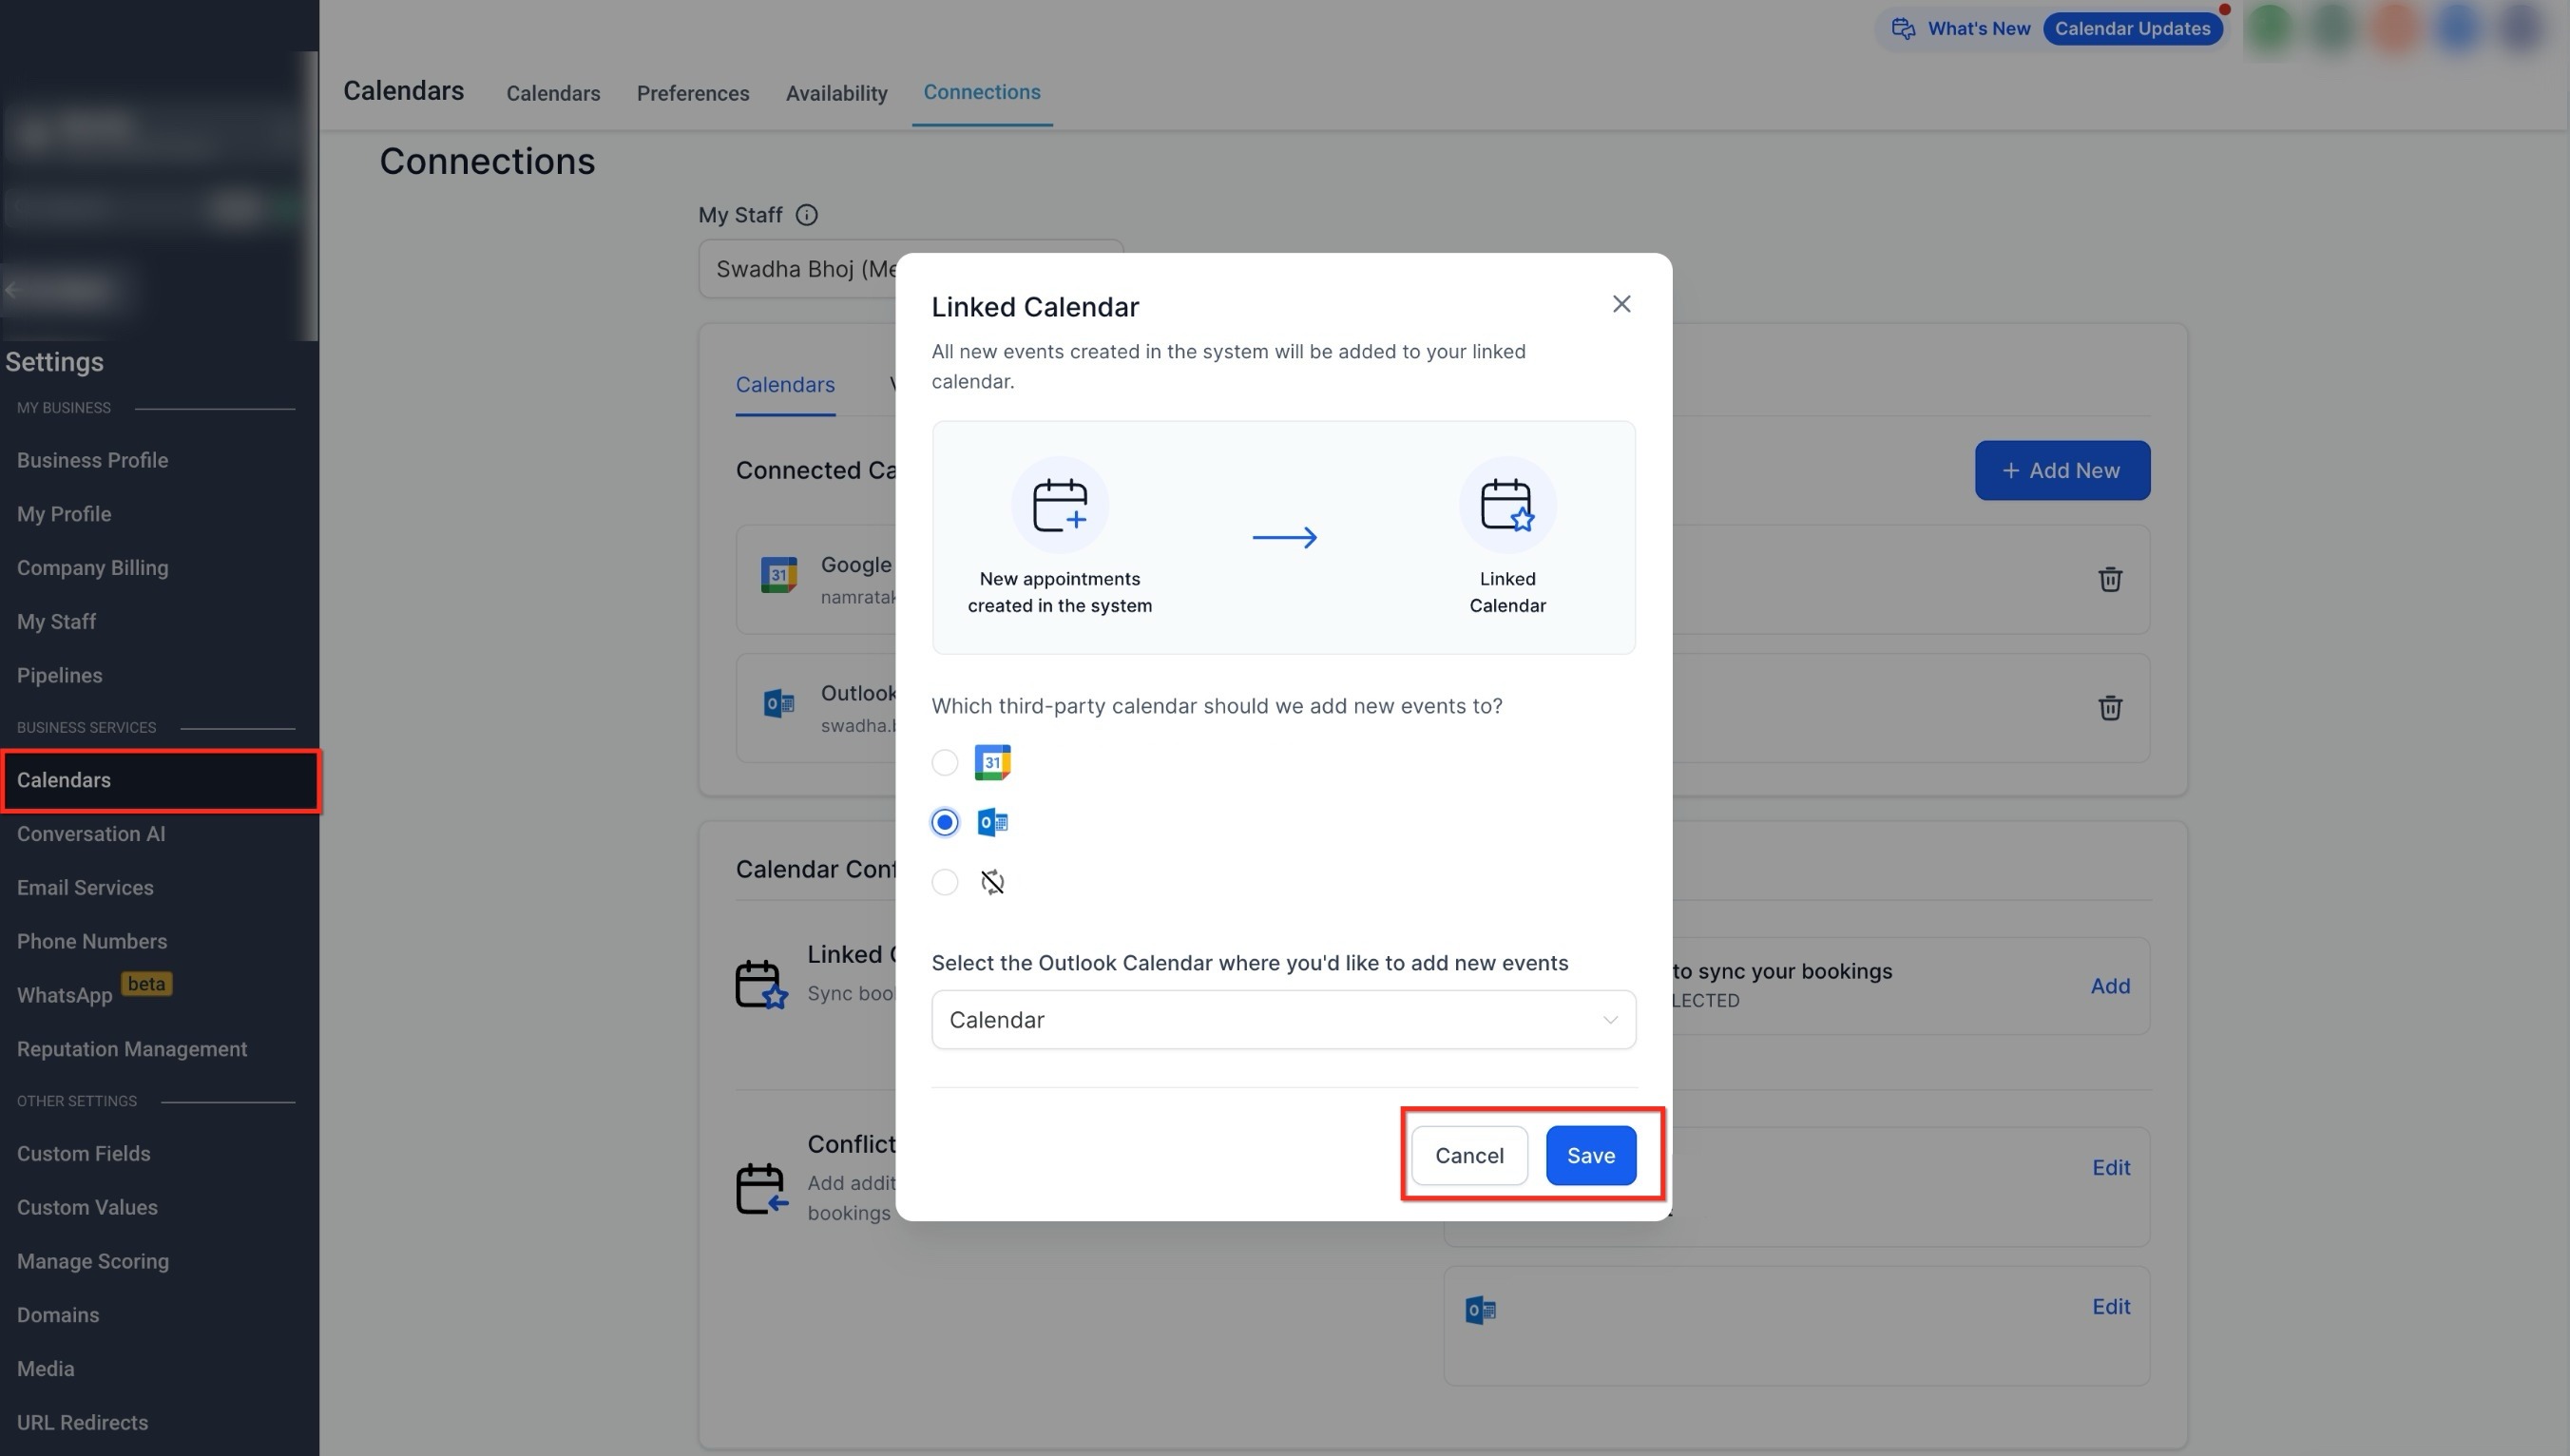Close the Linked Calendar dialog with X
This screenshot has width=2570, height=1456.
coord(1621,304)
